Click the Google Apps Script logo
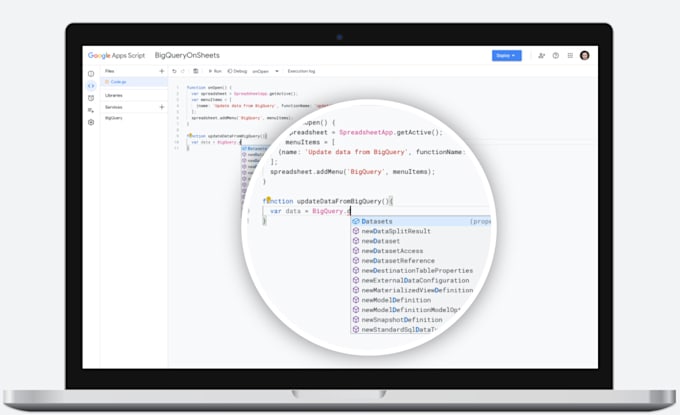This screenshot has width=680, height=415. click(116, 56)
